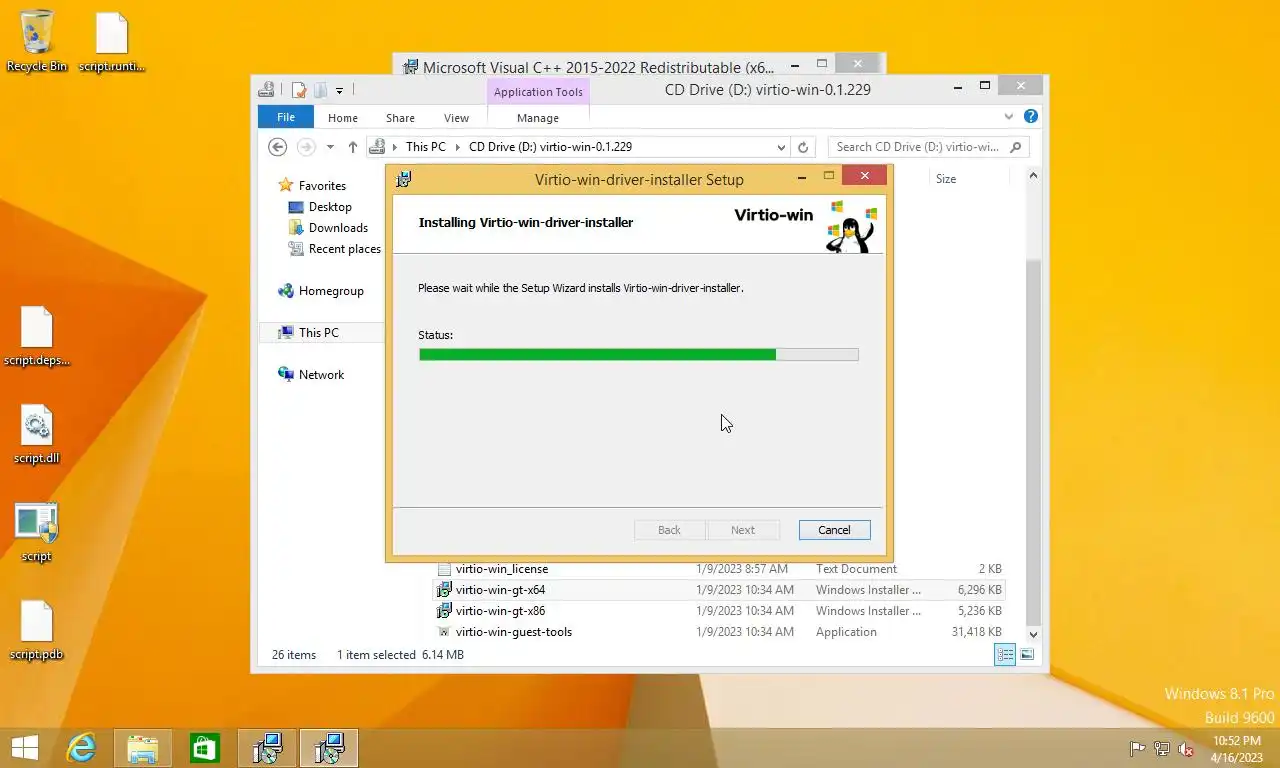Select Network in navigation pane
This screenshot has width=1280, height=768.
click(311, 374)
